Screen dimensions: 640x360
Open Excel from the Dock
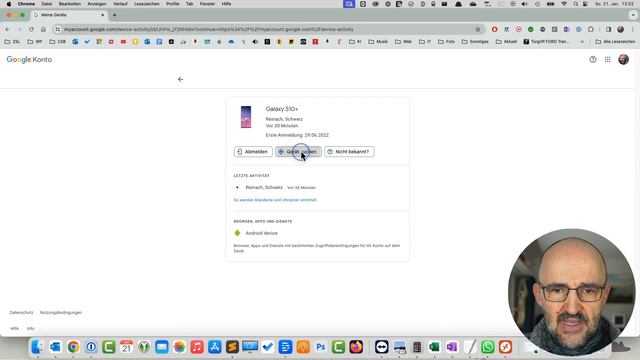pyautogui.click(x=434, y=347)
